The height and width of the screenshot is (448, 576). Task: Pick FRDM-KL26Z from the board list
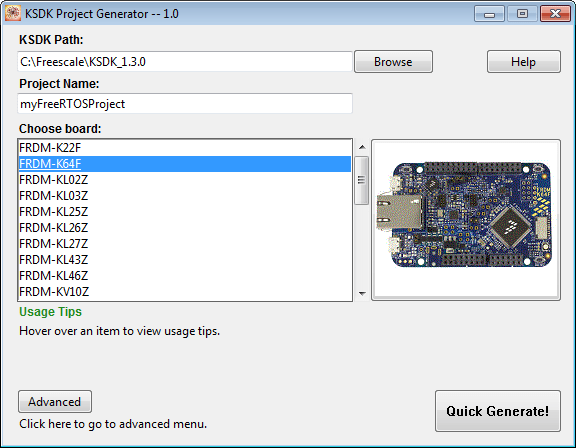(185, 228)
